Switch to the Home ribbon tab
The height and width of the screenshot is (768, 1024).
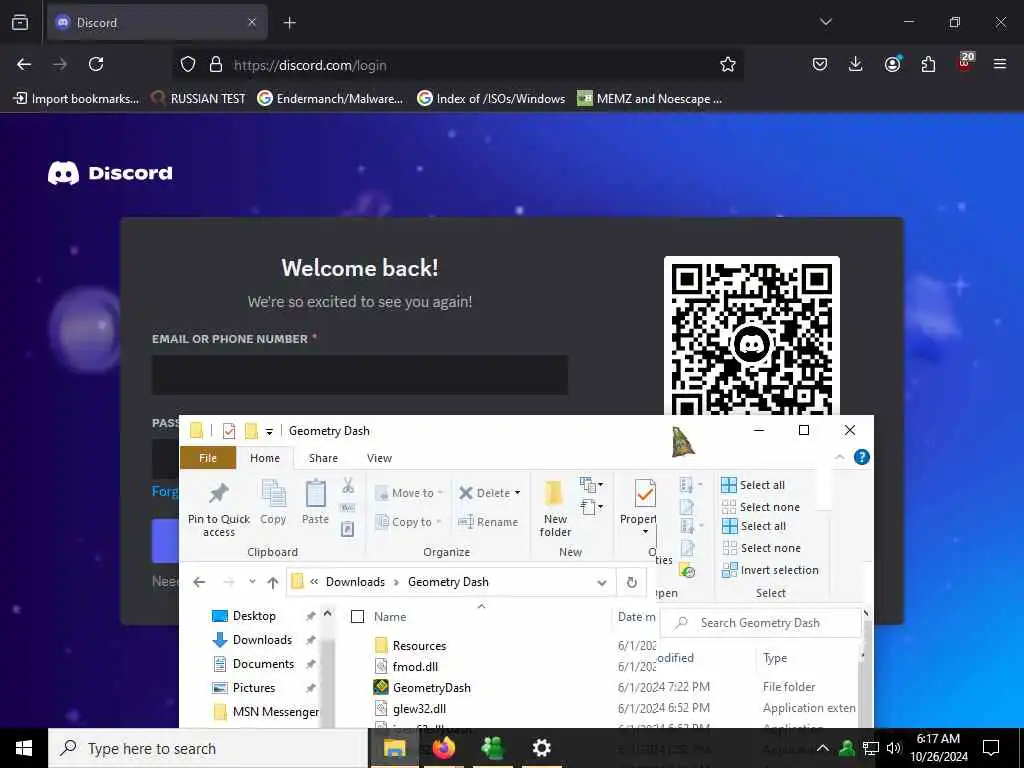point(264,458)
